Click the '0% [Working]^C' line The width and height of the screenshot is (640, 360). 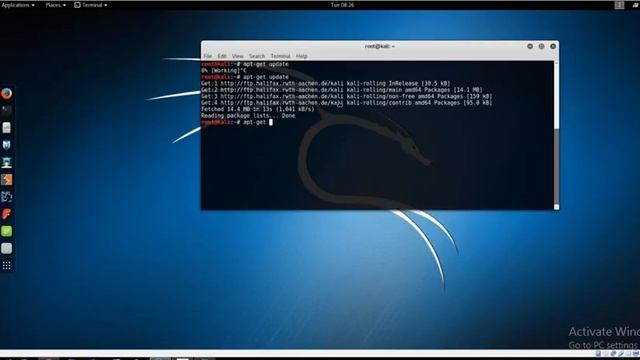(224, 71)
